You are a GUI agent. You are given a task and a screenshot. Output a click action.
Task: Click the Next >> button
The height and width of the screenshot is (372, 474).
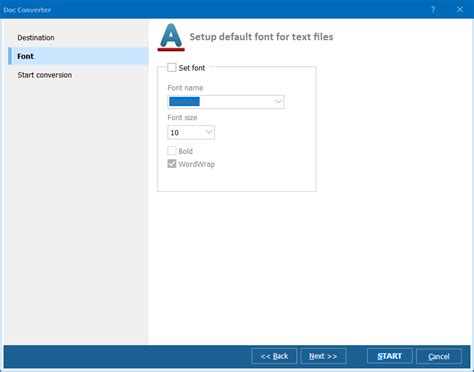coord(323,356)
